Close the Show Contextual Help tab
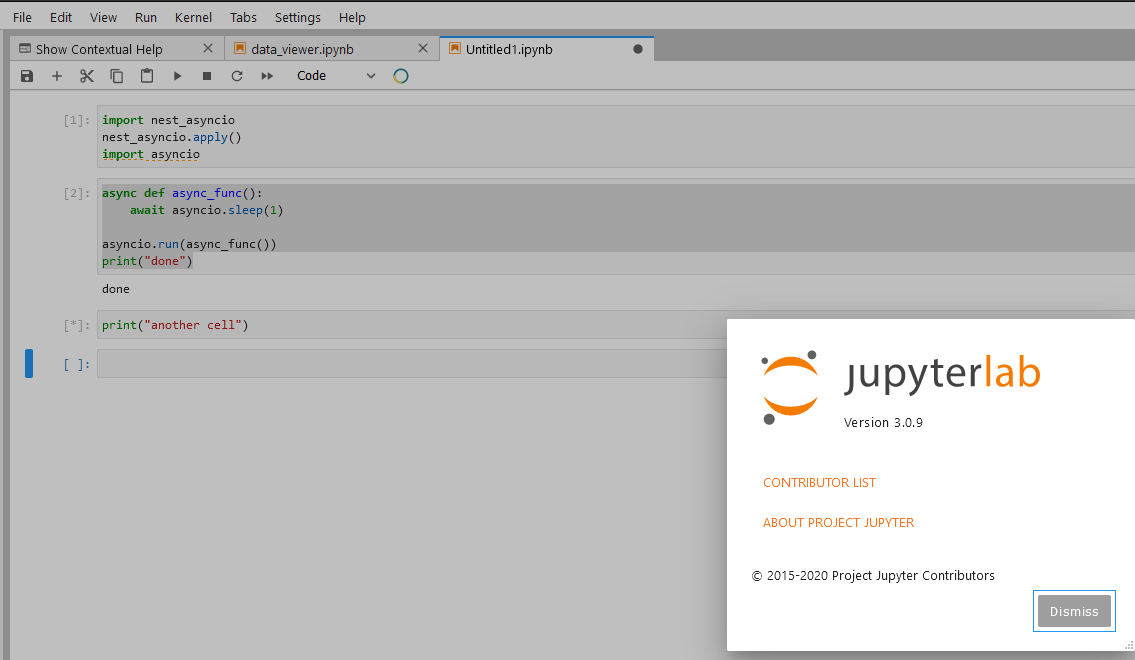 click(208, 48)
